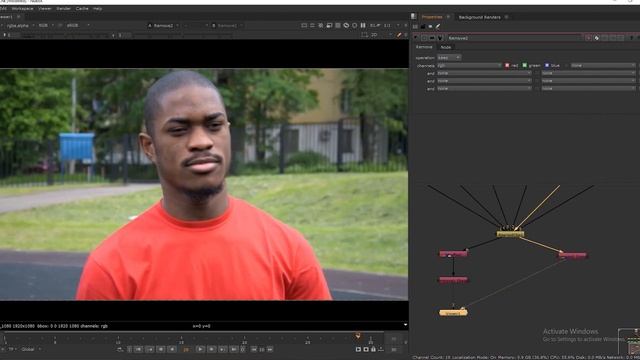640x360 pixels.
Task: Click the paint brush icon in viewer toolbar
Action: pos(399,35)
